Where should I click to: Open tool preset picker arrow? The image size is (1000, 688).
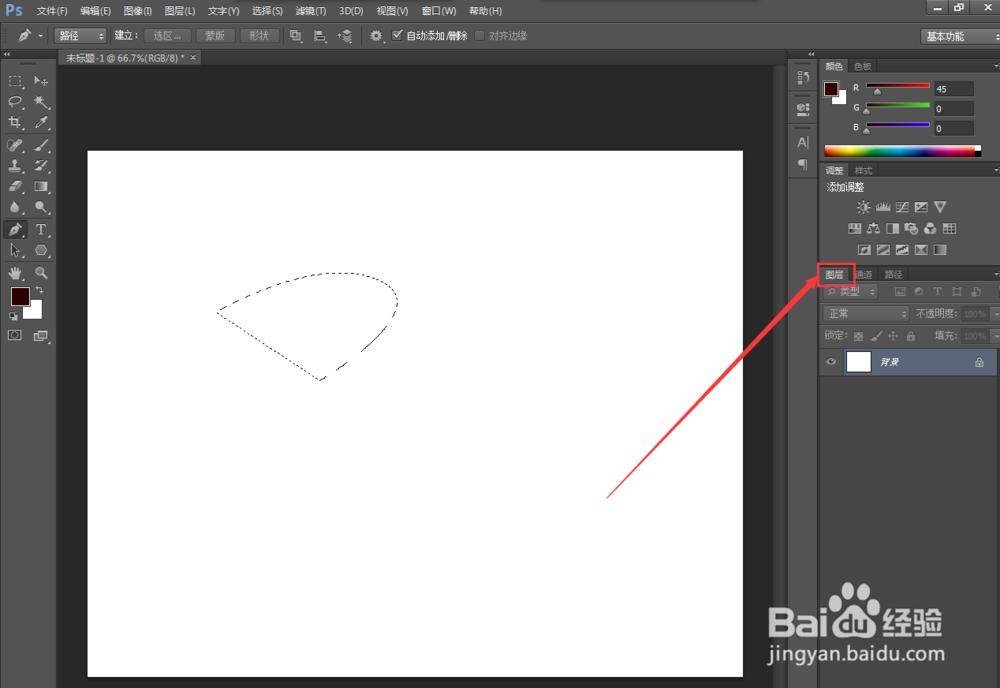click(40, 36)
